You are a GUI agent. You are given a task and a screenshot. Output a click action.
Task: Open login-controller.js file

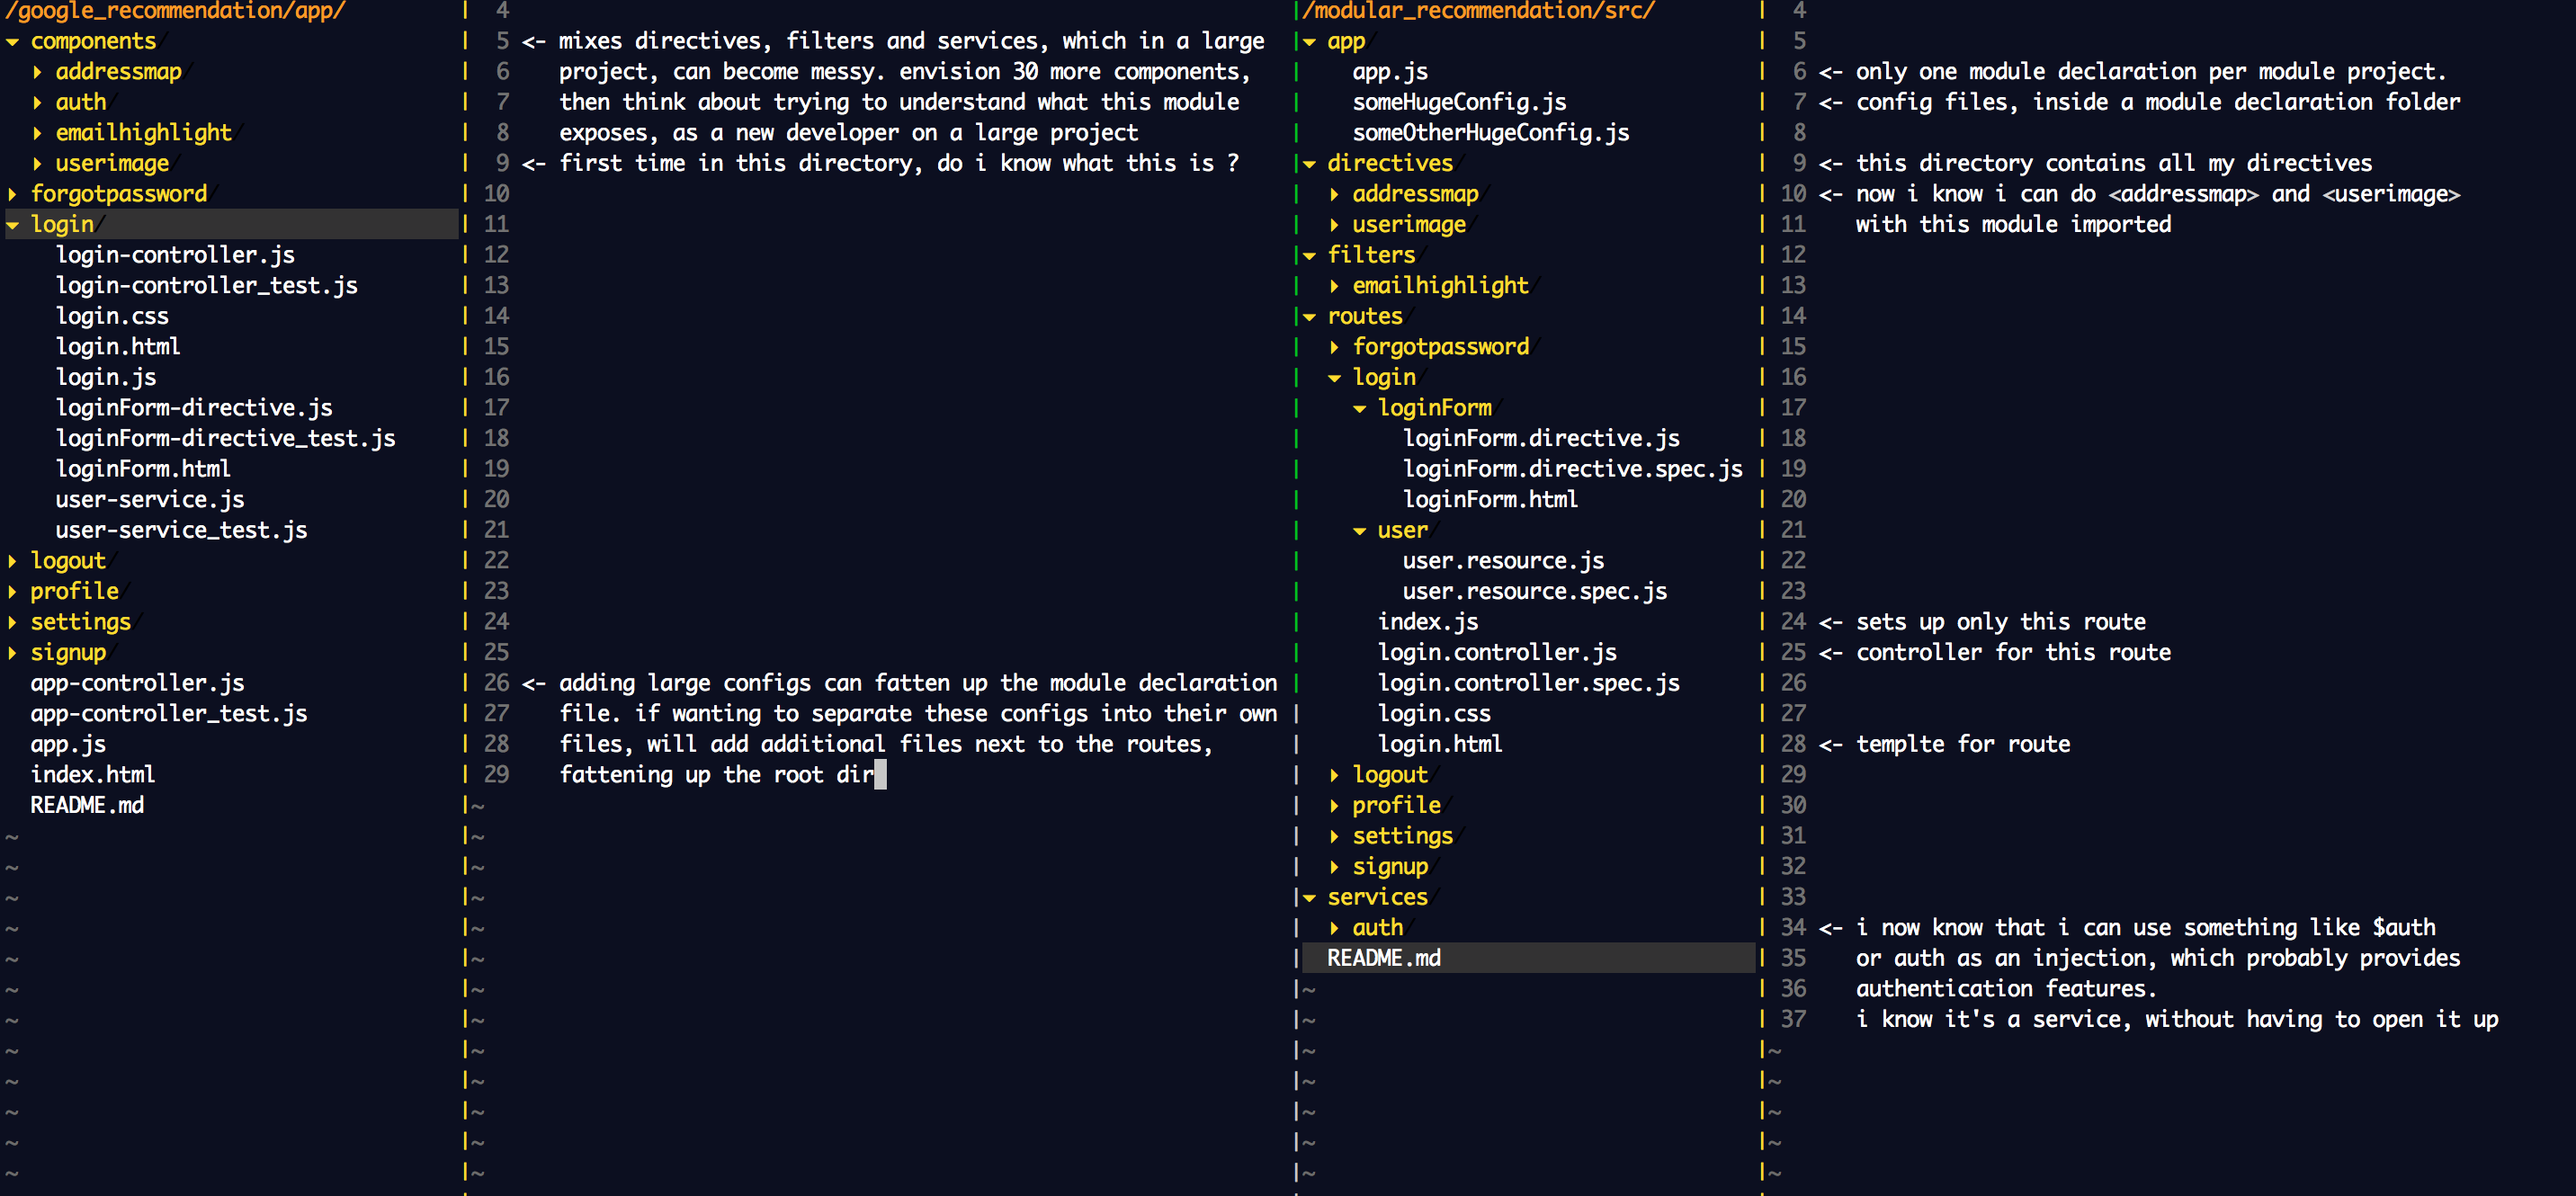click(x=175, y=255)
